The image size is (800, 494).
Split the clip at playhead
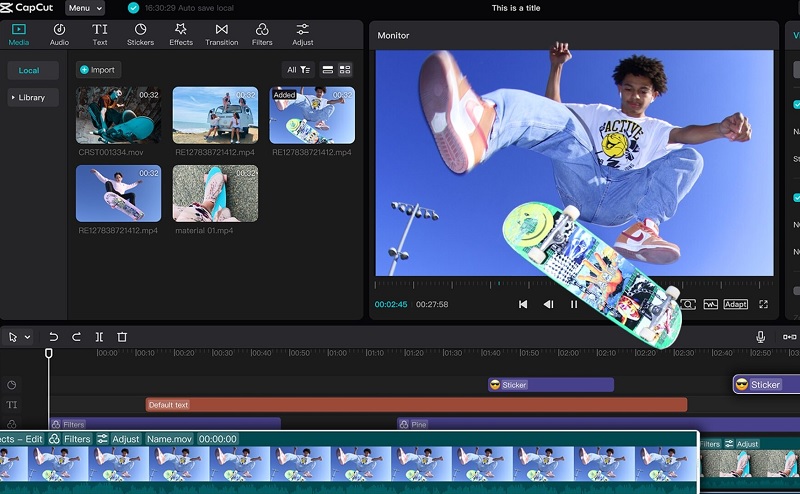[x=99, y=337]
